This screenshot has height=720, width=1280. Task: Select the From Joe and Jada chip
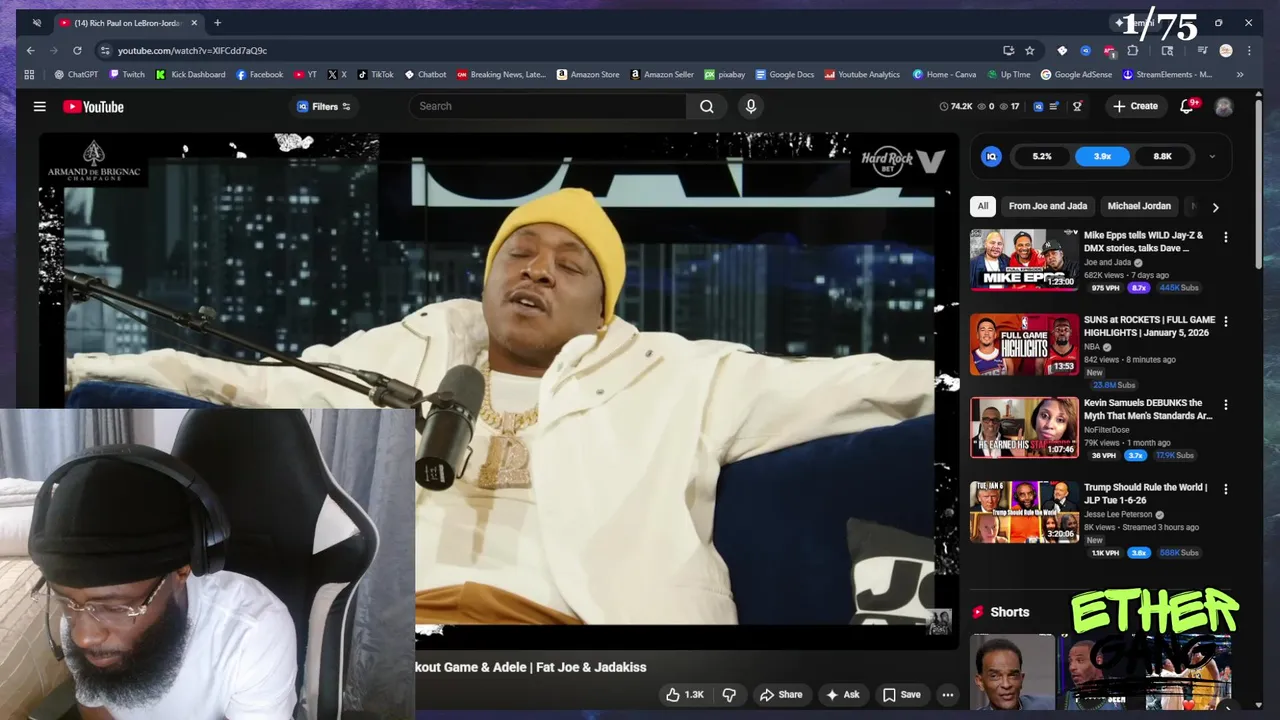1047,206
